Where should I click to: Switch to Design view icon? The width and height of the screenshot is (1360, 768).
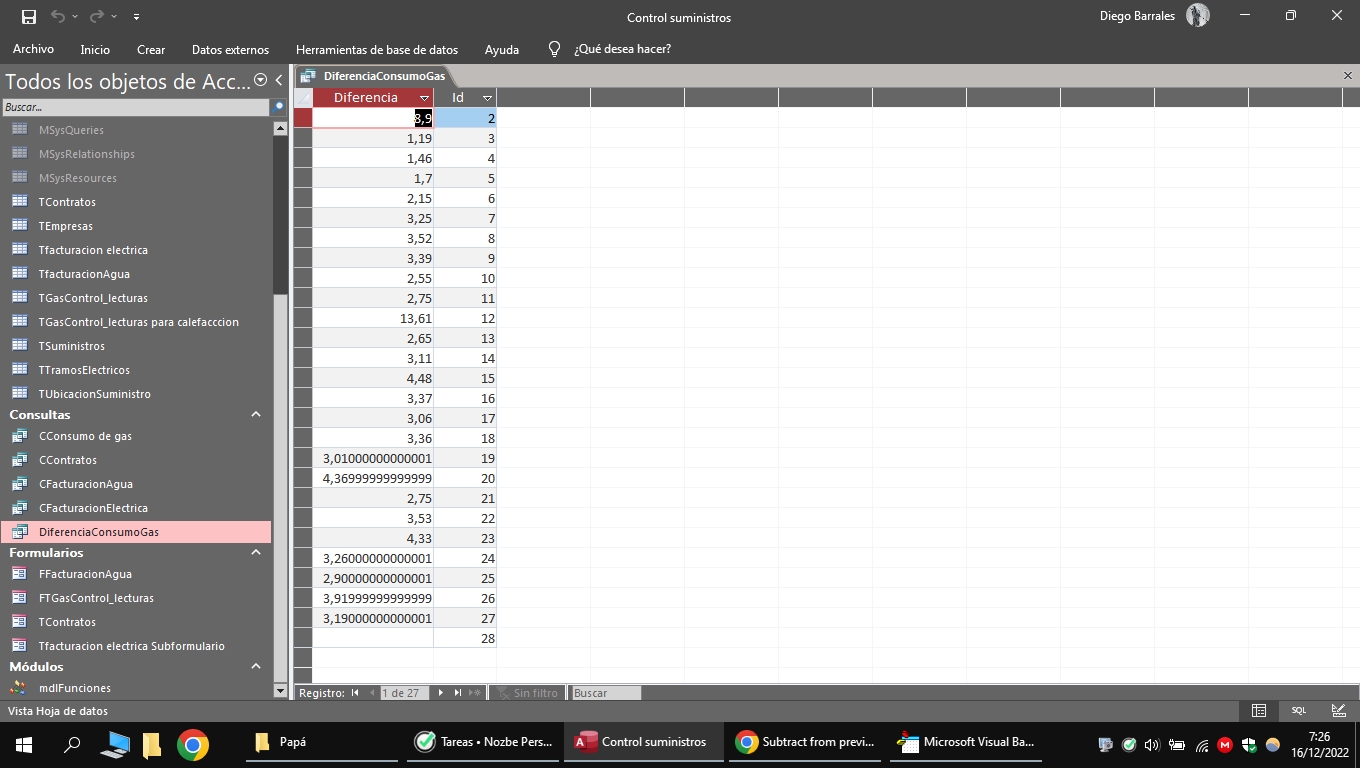point(1339,710)
